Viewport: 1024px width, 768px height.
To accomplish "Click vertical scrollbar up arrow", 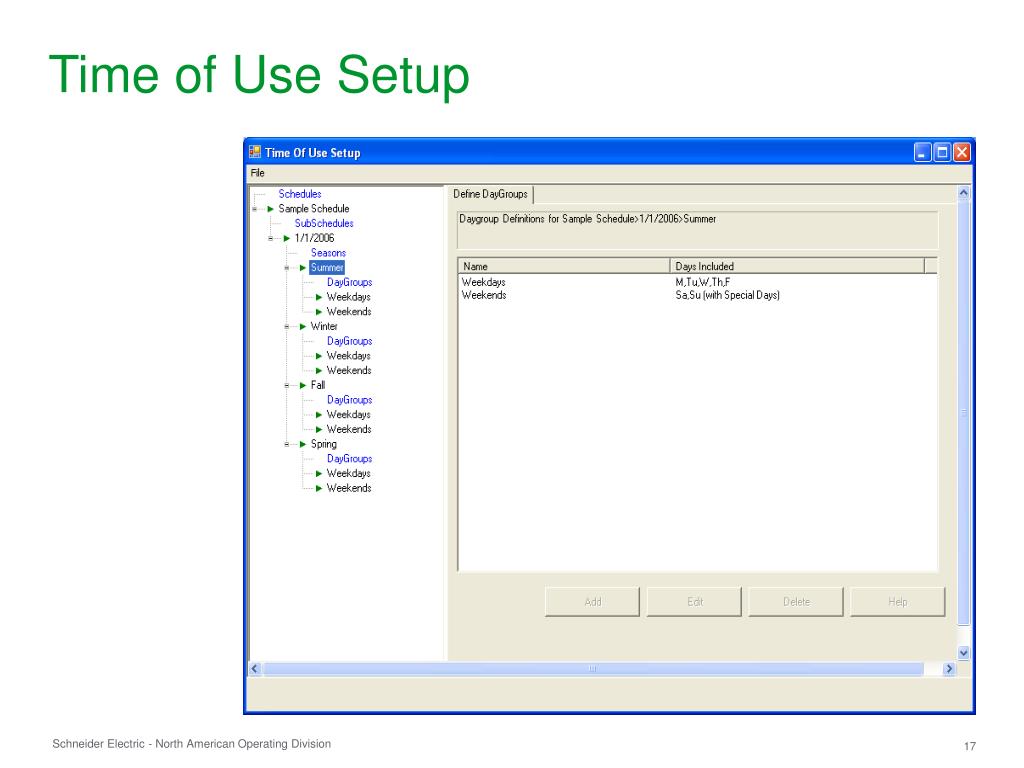I will (x=963, y=193).
